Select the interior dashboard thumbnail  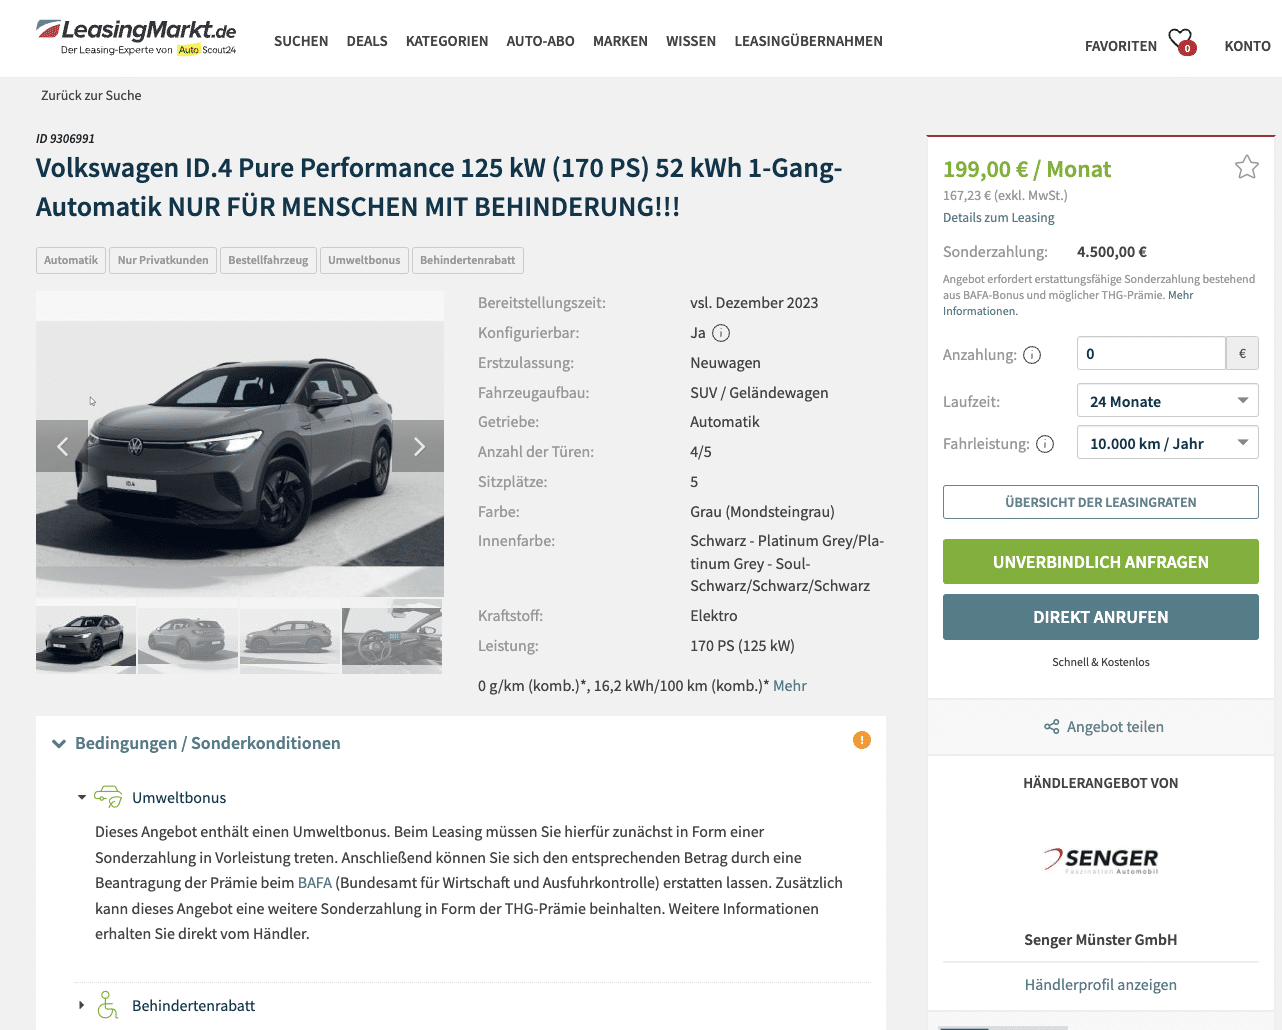pos(392,637)
